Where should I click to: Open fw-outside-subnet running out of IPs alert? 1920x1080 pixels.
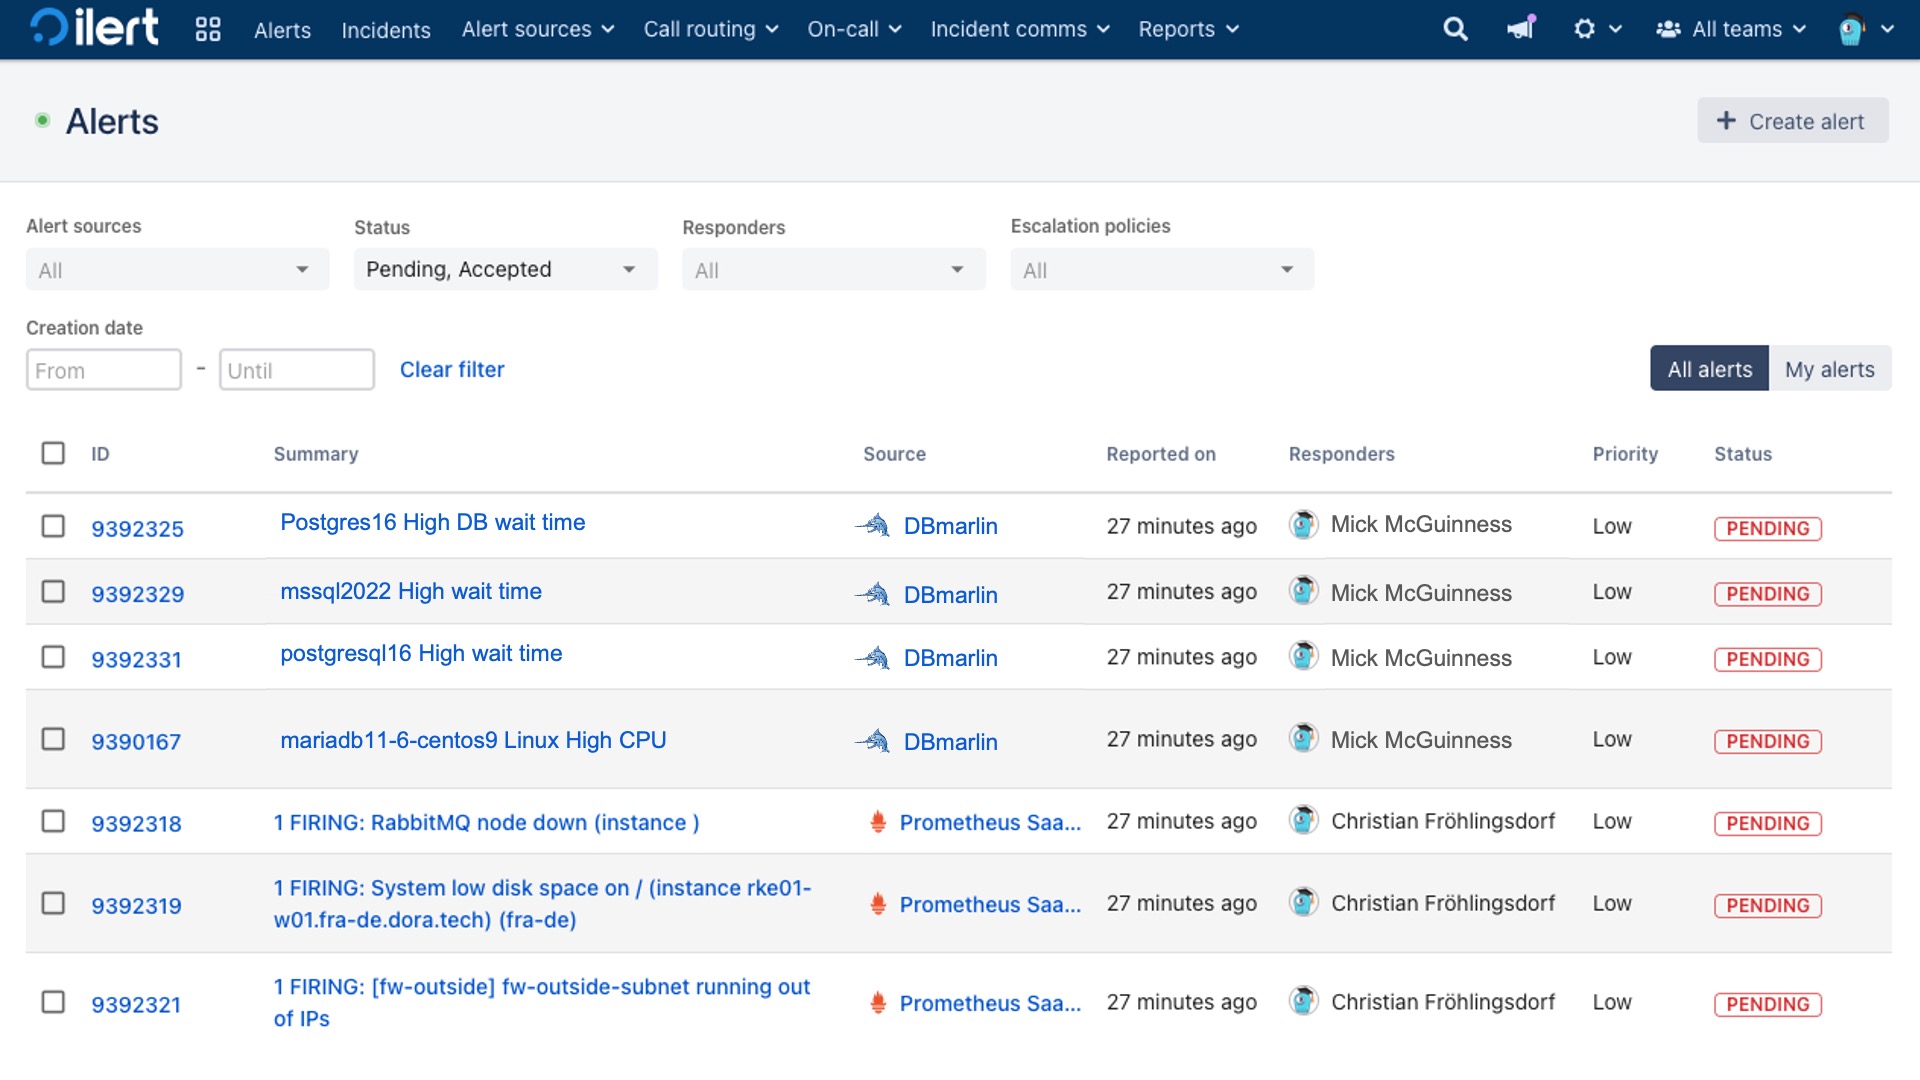(542, 1003)
